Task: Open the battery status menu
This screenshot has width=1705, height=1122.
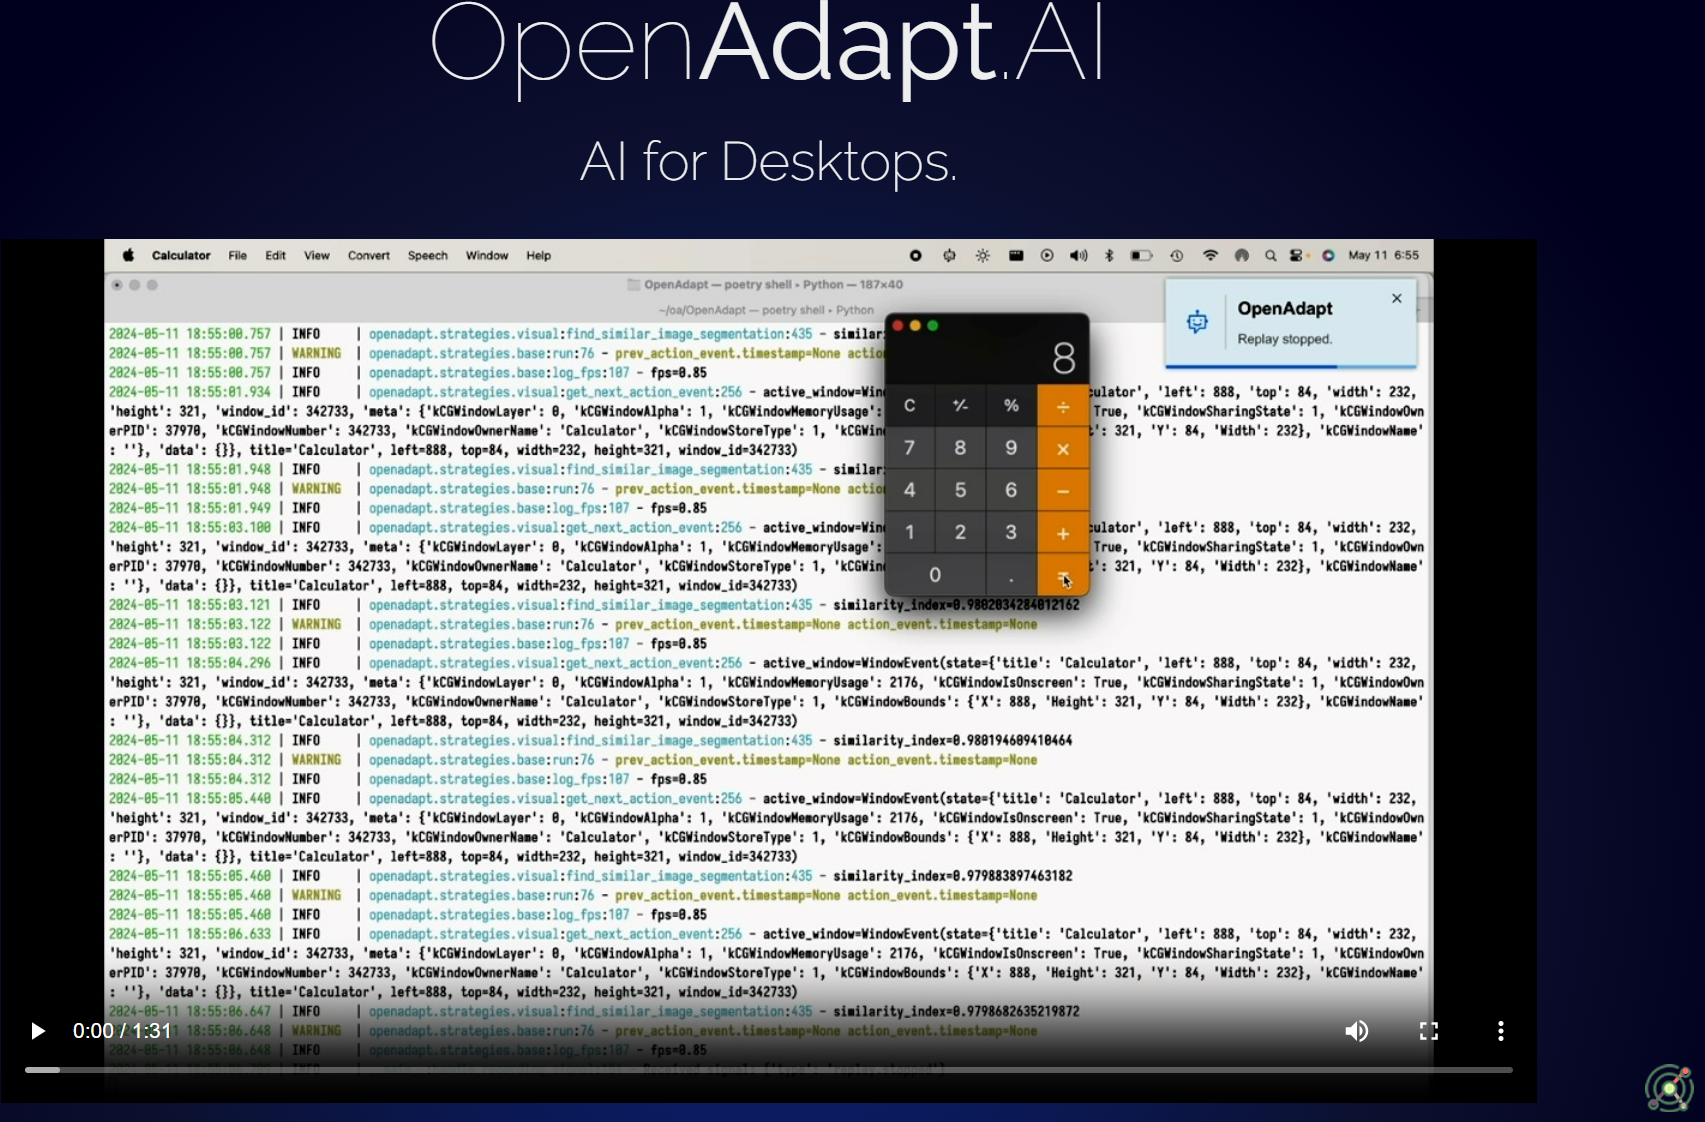Action: point(1141,256)
